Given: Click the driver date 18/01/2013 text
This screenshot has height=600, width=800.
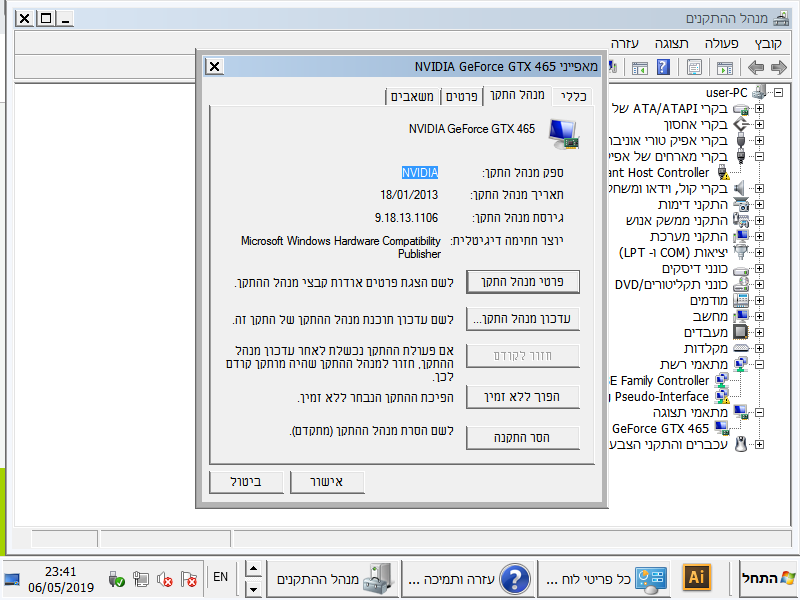Looking at the screenshot, I should click(x=409, y=195).
